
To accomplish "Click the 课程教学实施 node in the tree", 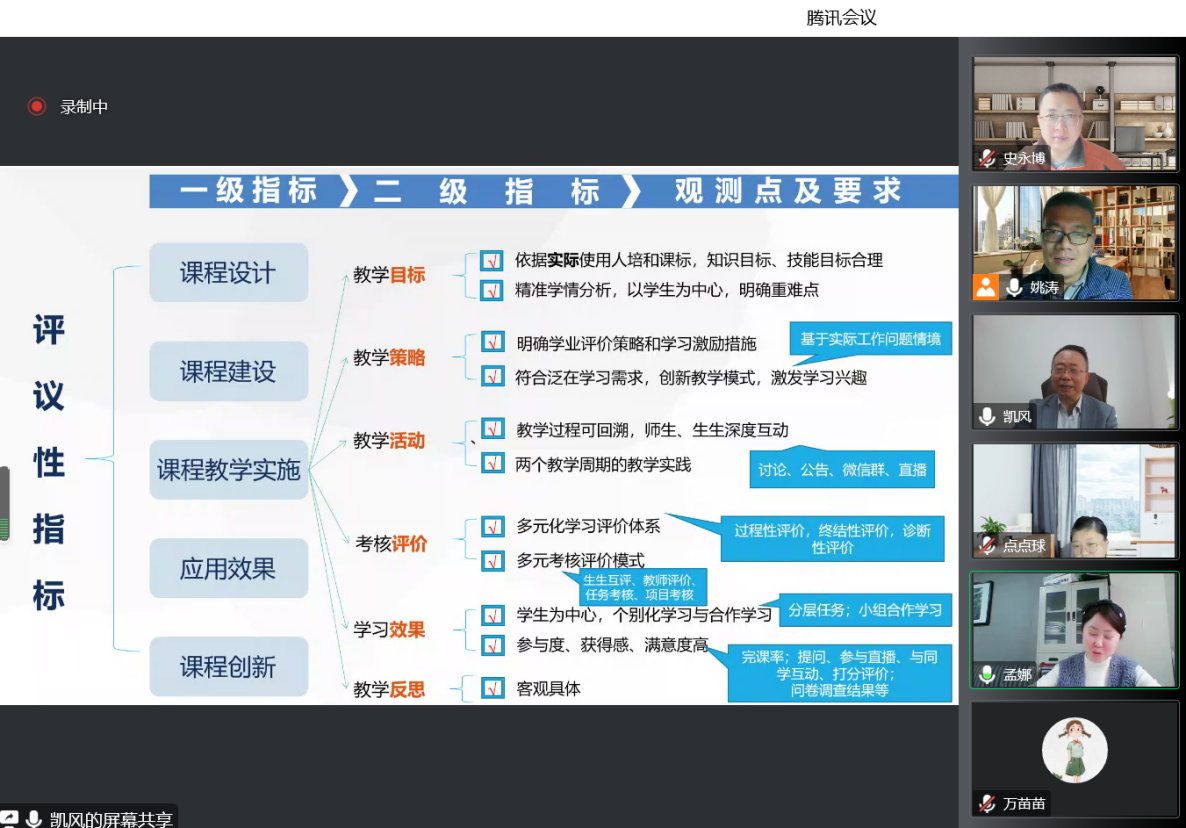I will [229, 470].
